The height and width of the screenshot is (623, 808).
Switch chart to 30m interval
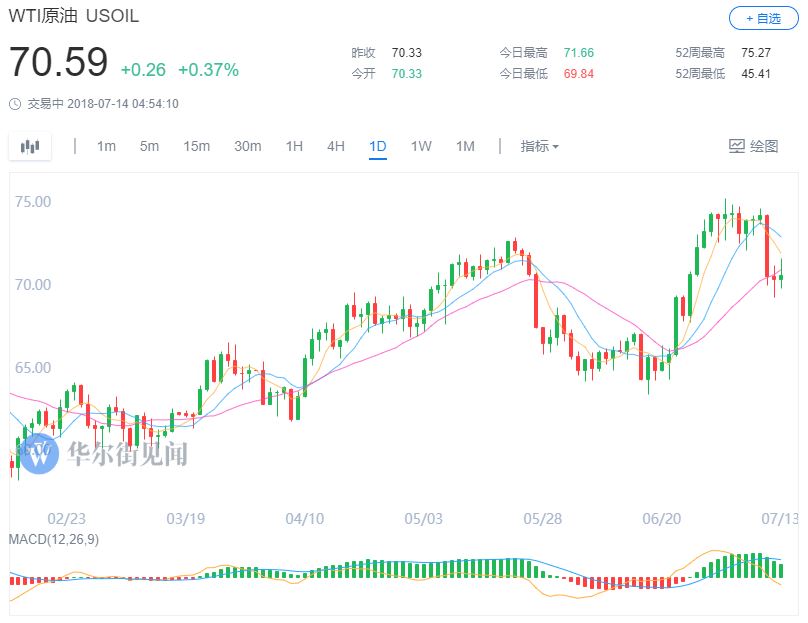click(247, 146)
